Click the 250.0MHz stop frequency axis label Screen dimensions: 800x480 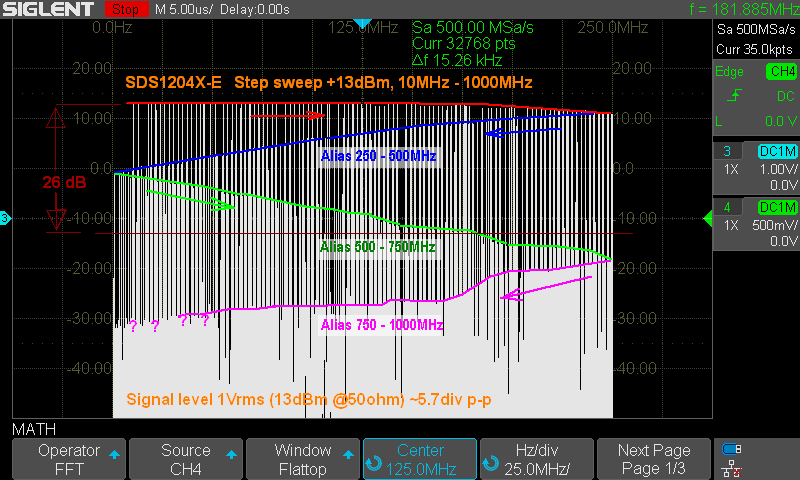pos(613,28)
